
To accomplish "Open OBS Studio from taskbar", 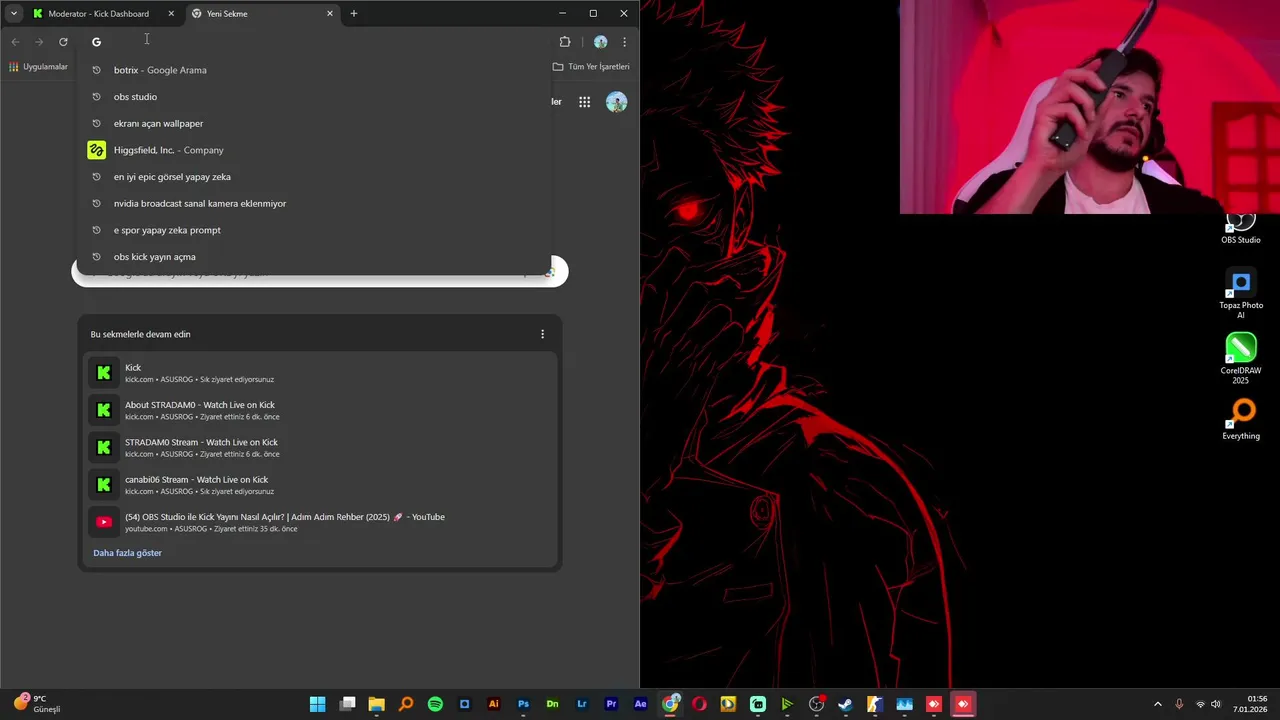I will point(817,704).
